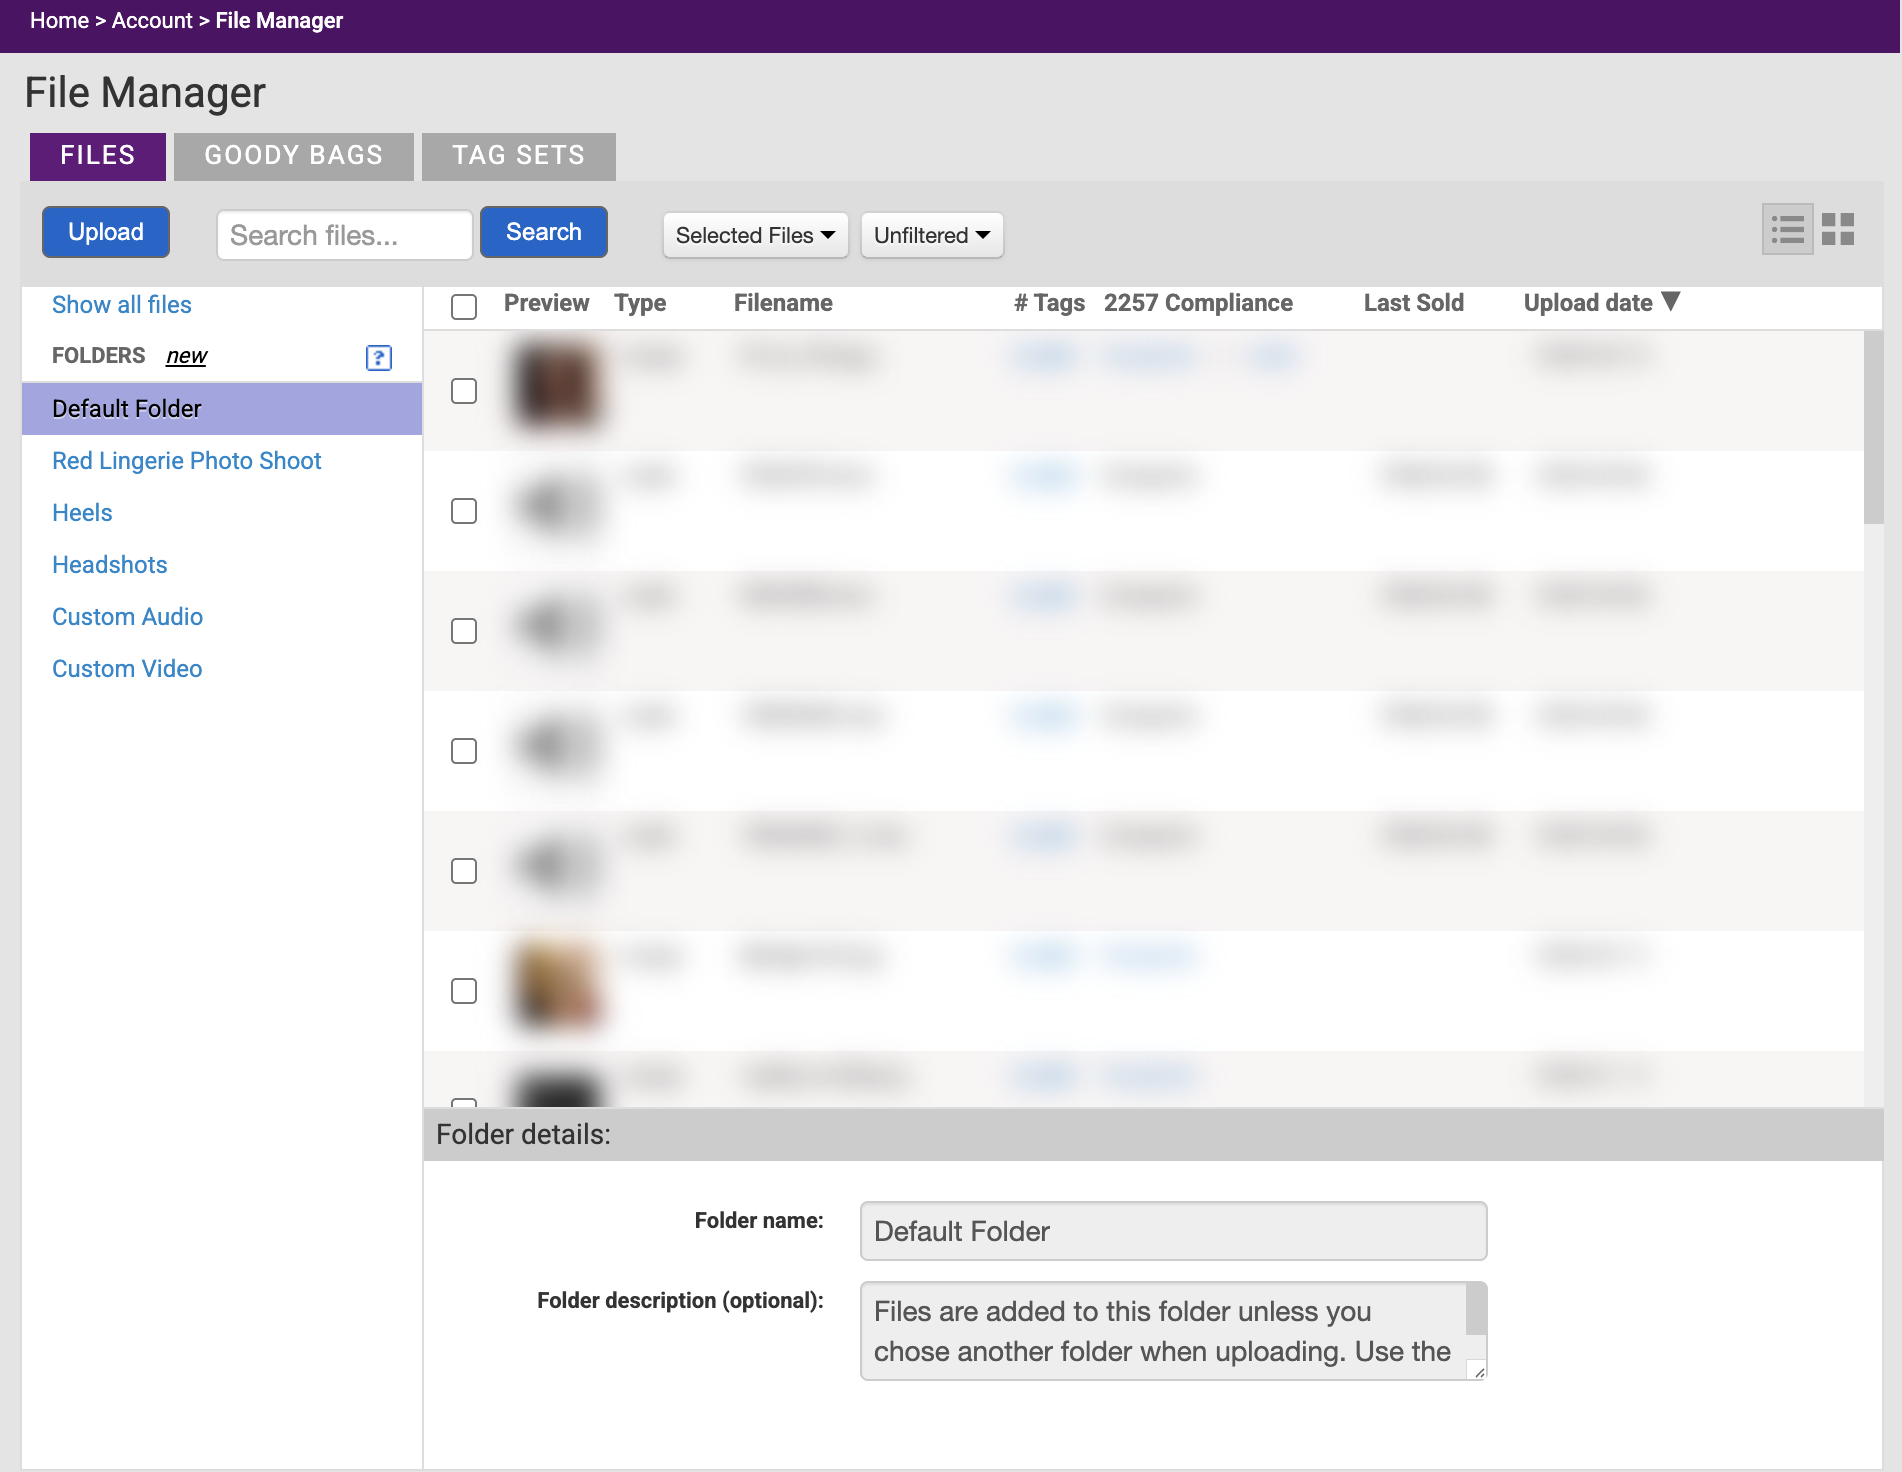Click the Search button
Viewport: 1902px width, 1472px height.
coord(544,232)
